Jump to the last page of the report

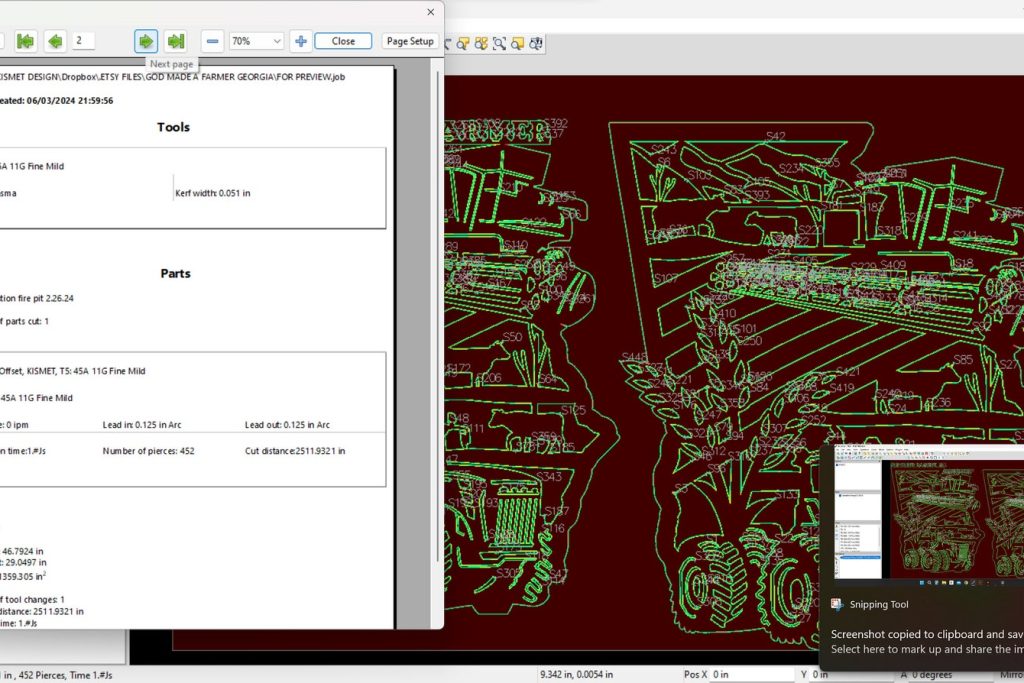(176, 41)
